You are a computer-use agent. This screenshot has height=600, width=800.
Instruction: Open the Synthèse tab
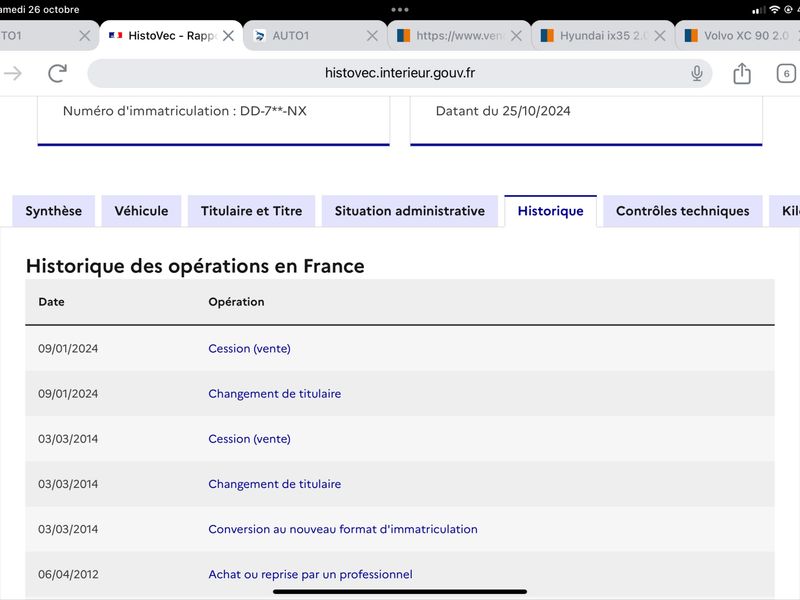[x=54, y=211]
